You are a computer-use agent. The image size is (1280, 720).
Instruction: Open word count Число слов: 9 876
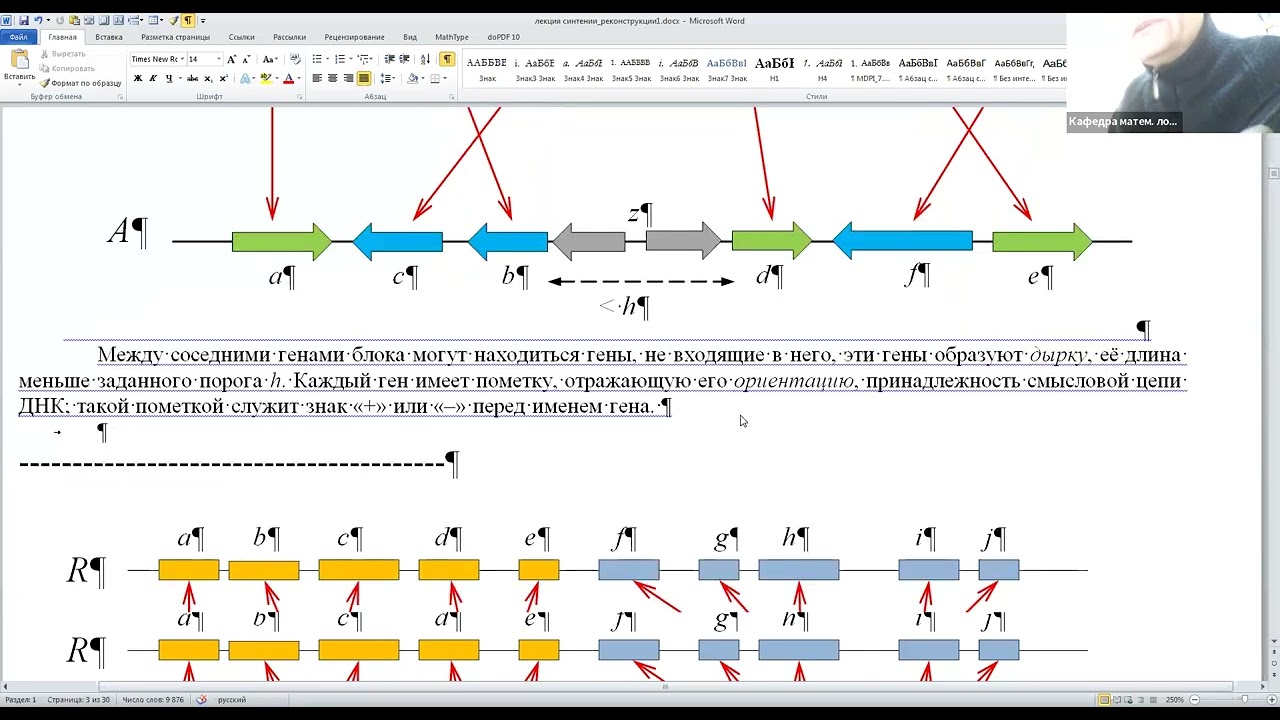pyautogui.click(x=153, y=700)
